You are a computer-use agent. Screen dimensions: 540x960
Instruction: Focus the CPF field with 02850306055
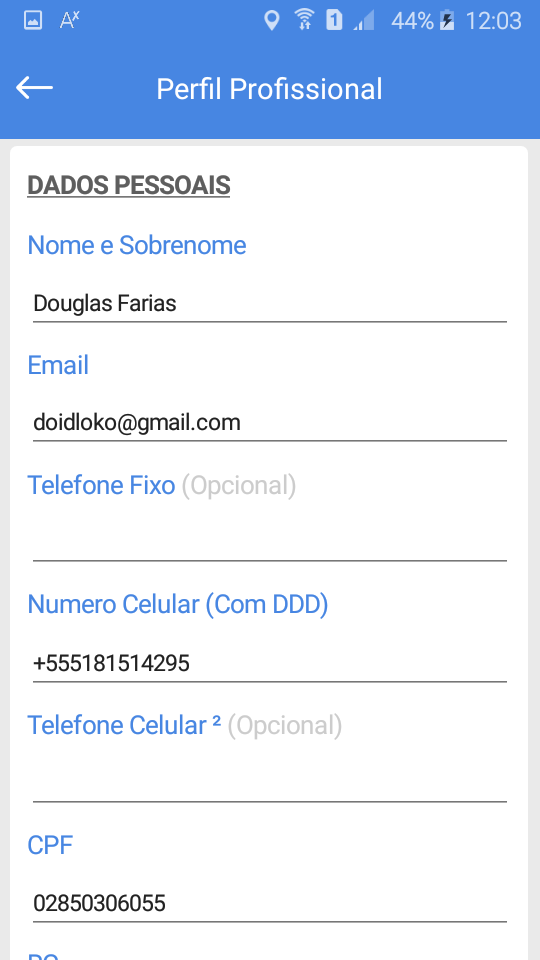[269, 903]
